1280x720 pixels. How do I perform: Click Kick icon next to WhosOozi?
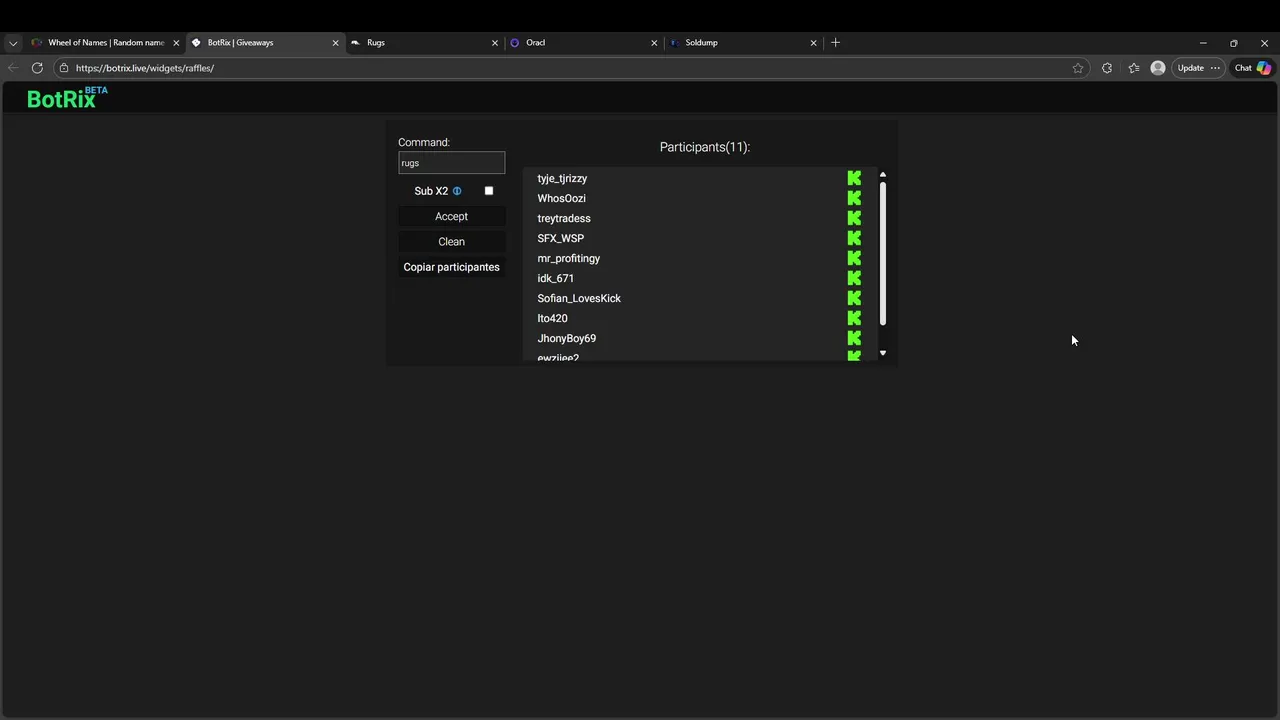click(x=854, y=198)
